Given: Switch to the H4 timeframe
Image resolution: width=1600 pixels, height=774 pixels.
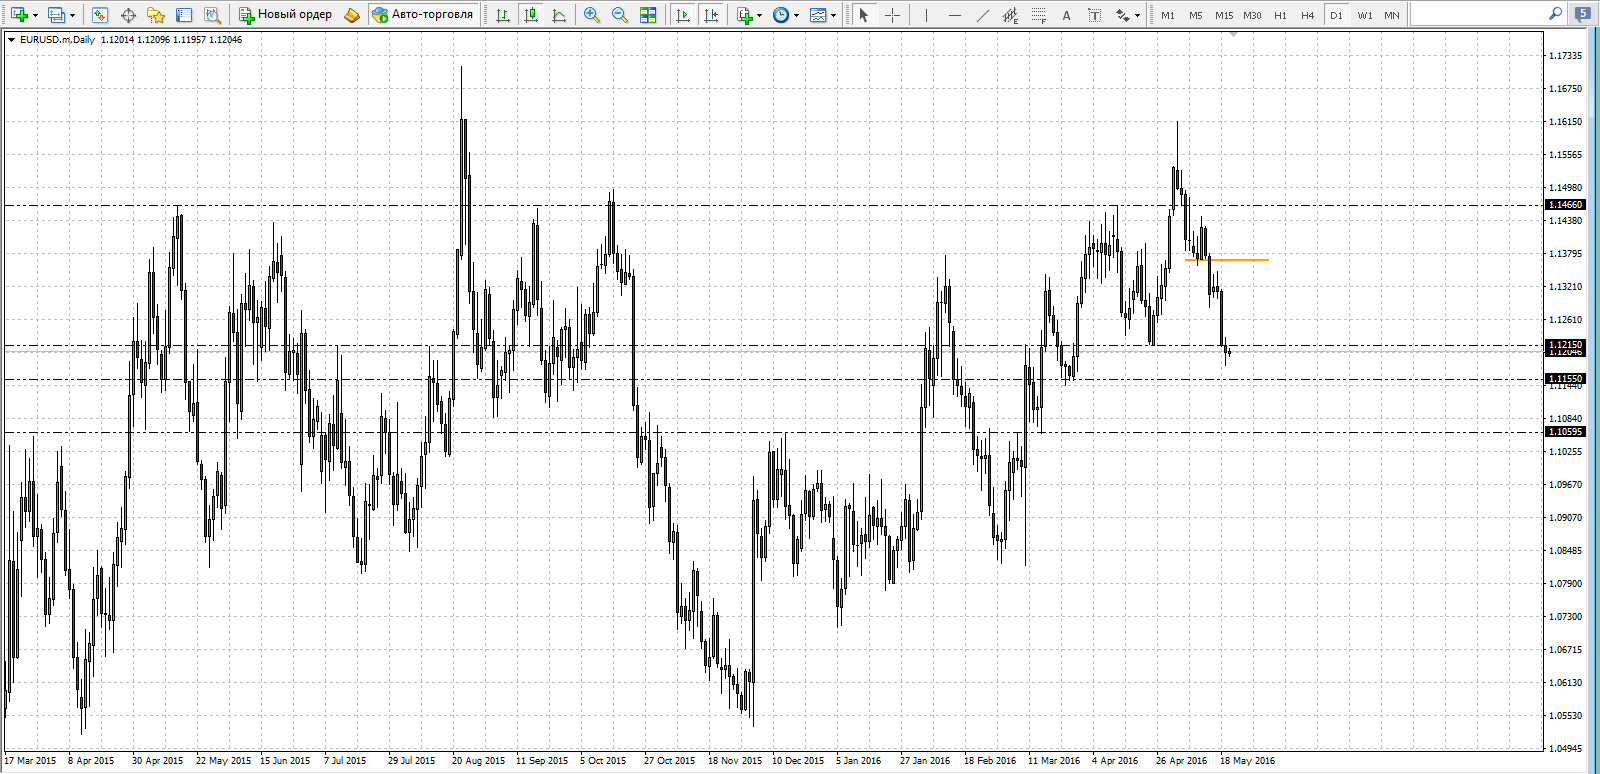Looking at the screenshot, I should pos(1308,15).
